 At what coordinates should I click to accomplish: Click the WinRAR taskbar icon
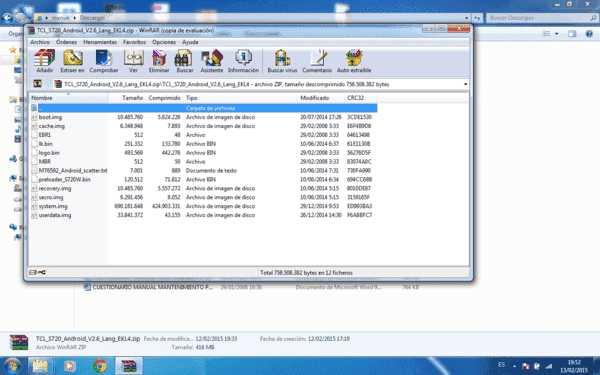click(x=129, y=366)
